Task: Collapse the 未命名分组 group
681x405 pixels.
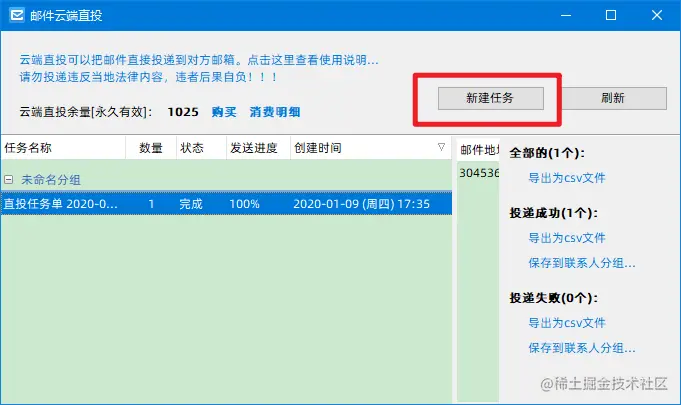Action: 9,179
